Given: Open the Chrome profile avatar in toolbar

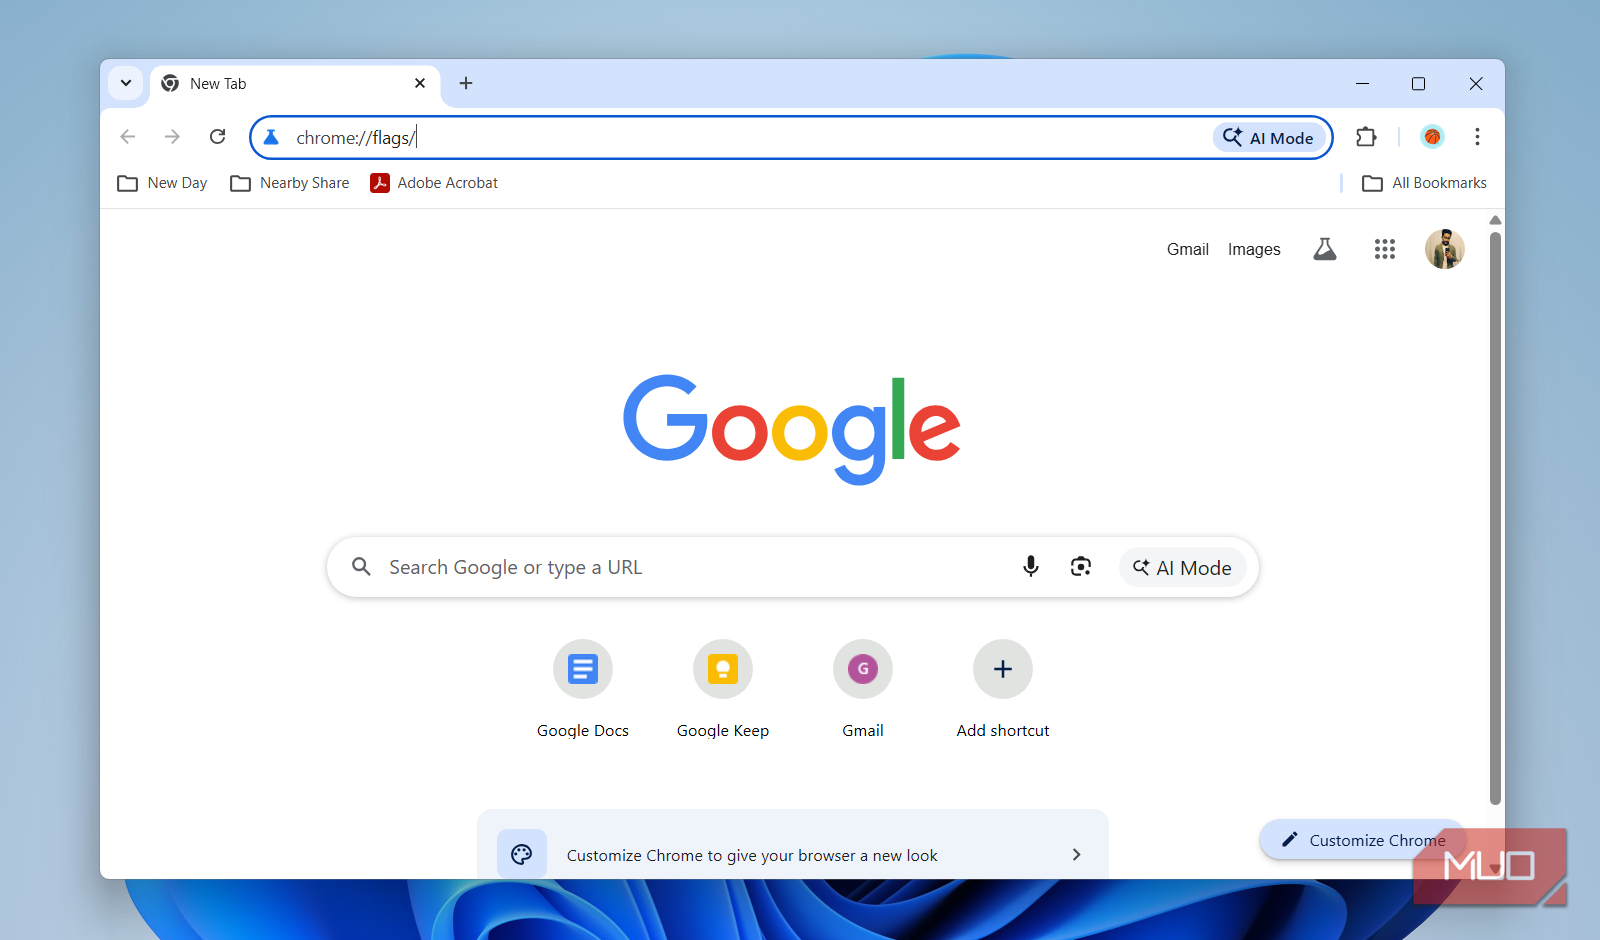Looking at the screenshot, I should [x=1432, y=137].
